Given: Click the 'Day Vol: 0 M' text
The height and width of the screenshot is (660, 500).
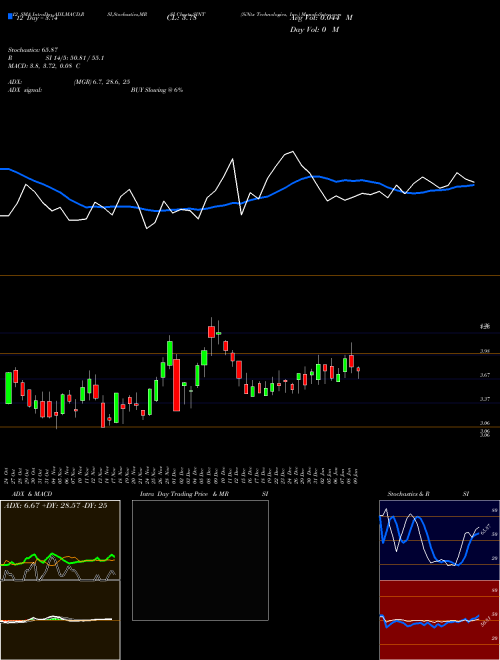Looking at the screenshot, I should [314, 30].
